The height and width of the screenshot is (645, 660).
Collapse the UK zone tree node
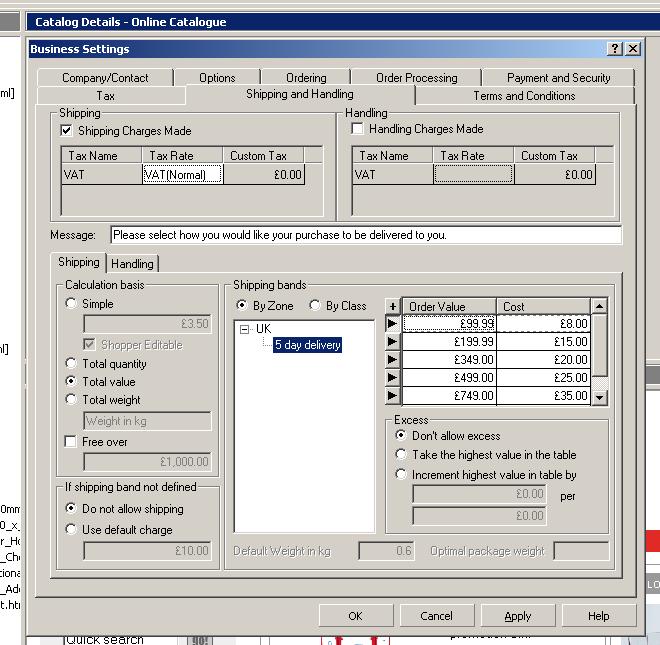click(x=245, y=329)
